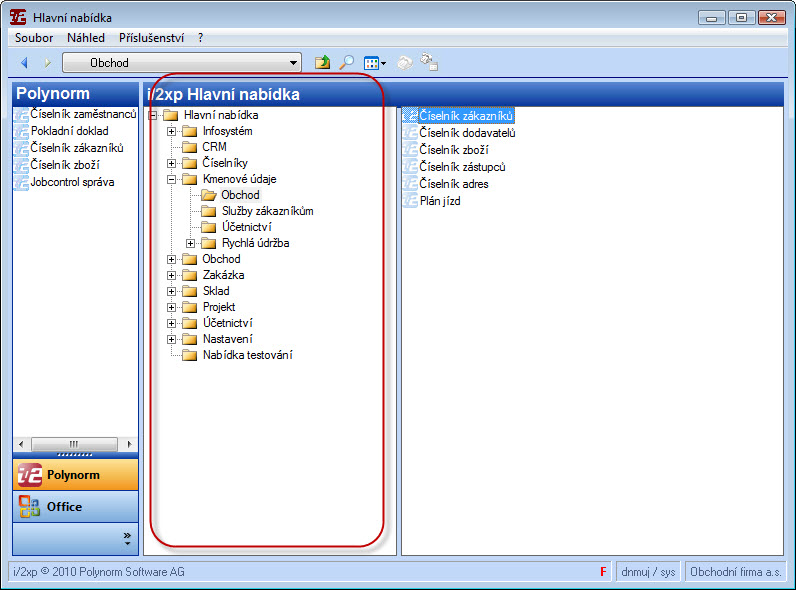Click the Obchodní firma a.s. status entry
796x590 pixels.
(x=735, y=572)
